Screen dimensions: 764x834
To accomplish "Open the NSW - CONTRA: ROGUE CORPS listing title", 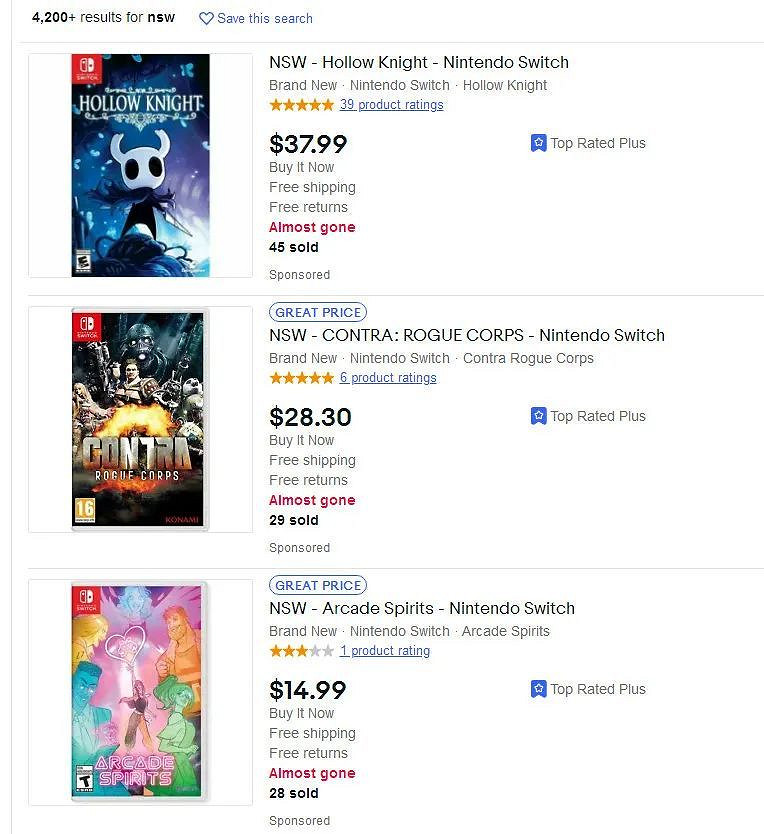I will pos(466,335).
